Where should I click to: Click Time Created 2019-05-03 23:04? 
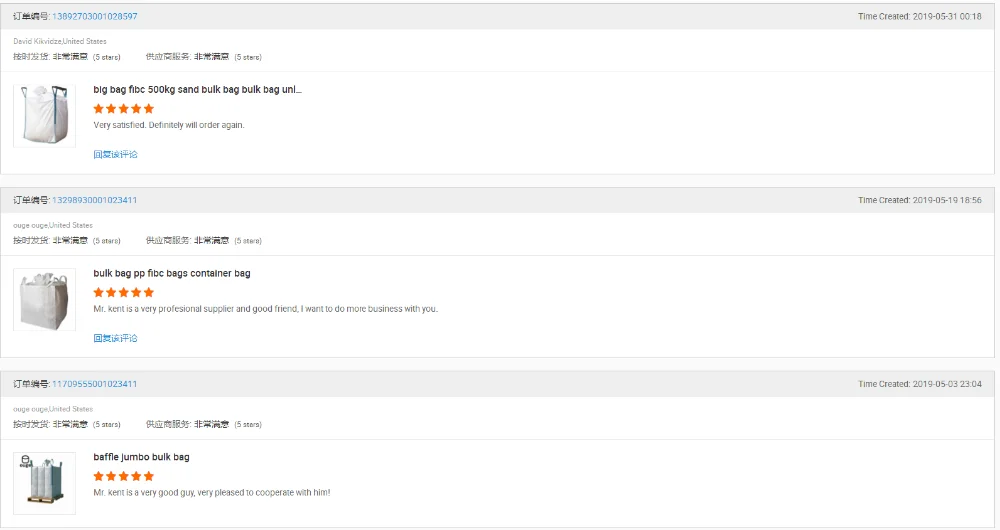click(919, 384)
